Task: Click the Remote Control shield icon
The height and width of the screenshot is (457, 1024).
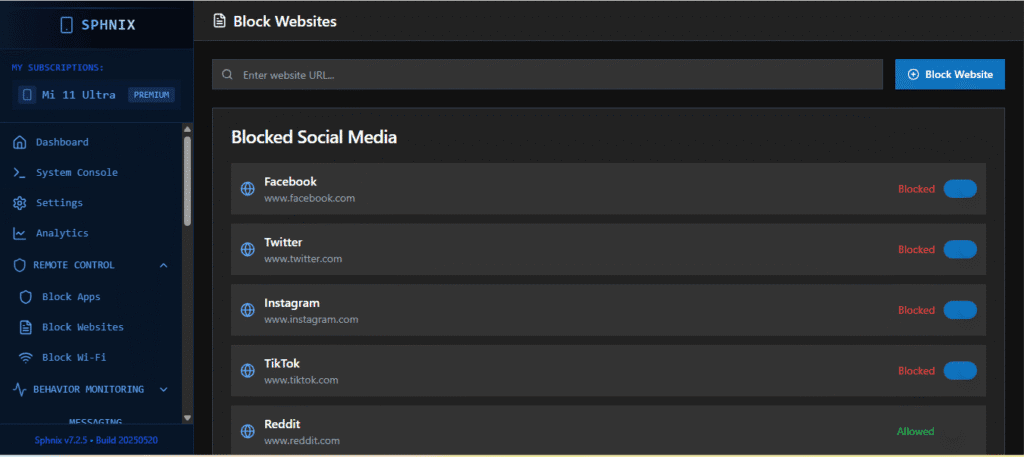Action: [x=20, y=265]
